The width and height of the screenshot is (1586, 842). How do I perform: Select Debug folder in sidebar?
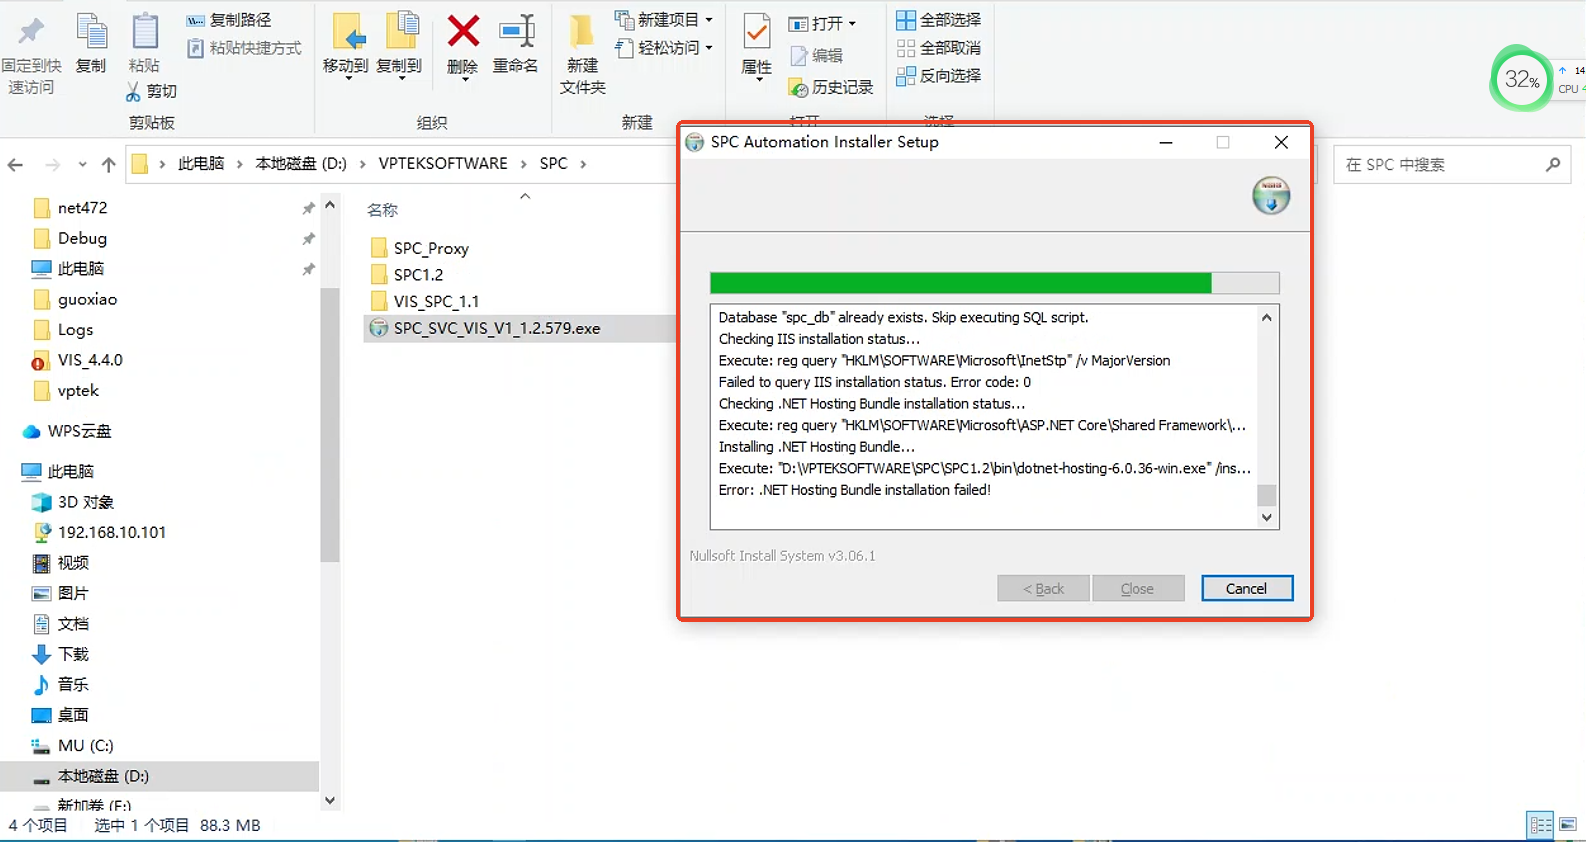click(82, 238)
